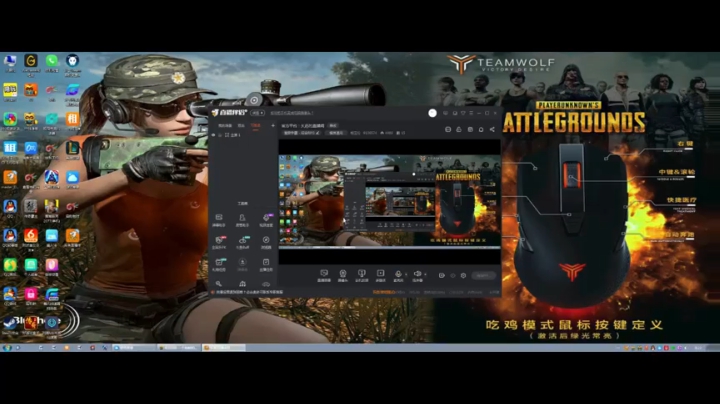The height and width of the screenshot is (404, 720).
Task: Toggle the eye visibility icon on the scene row
Action: coord(213,135)
